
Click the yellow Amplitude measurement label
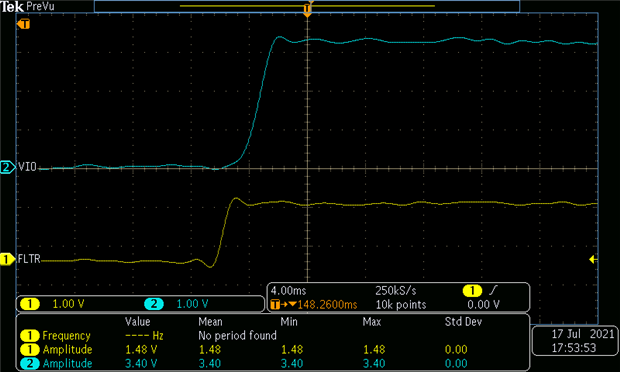[x=68, y=349]
